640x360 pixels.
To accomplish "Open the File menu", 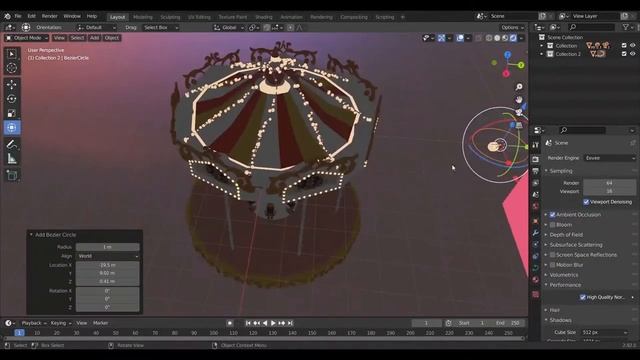I will (x=18, y=16).
